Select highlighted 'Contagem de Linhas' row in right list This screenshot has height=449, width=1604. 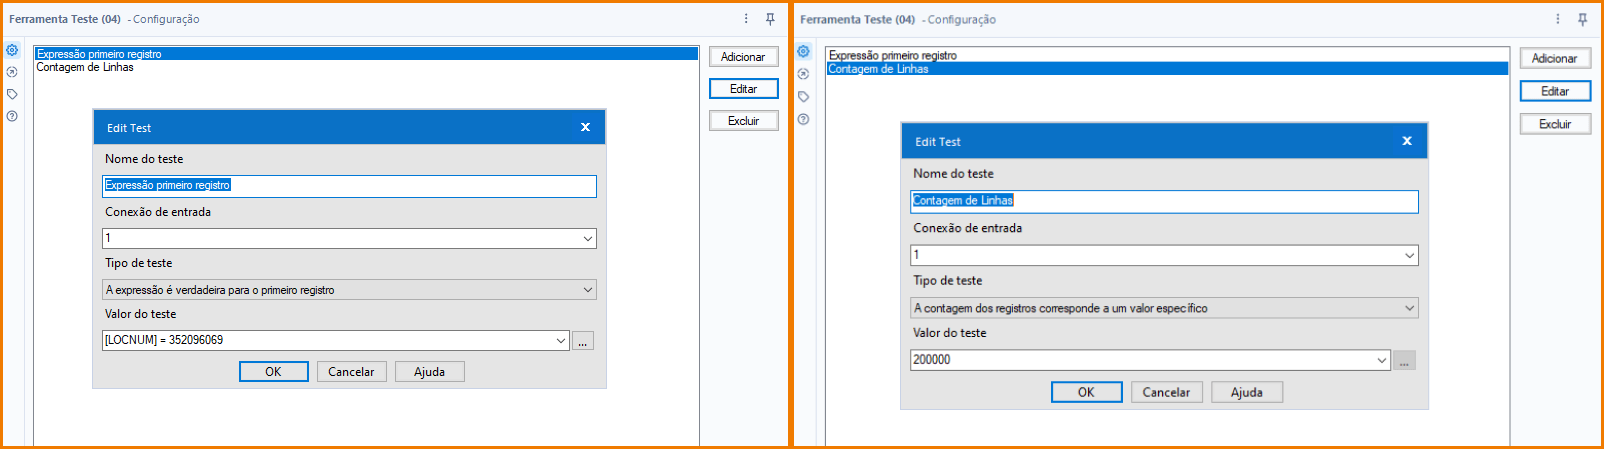tap(1167, 69)
